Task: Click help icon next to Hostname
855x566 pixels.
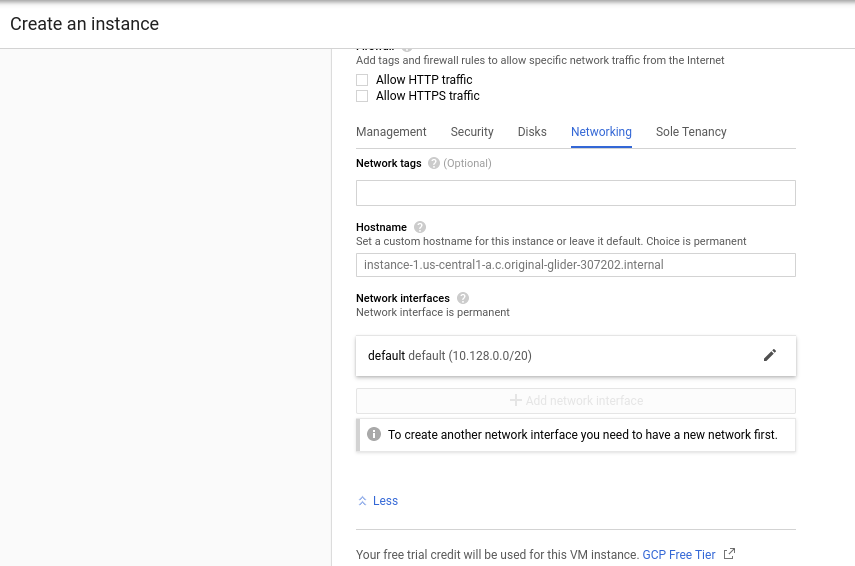Action: pyautogui.click(x=420, y=227)
